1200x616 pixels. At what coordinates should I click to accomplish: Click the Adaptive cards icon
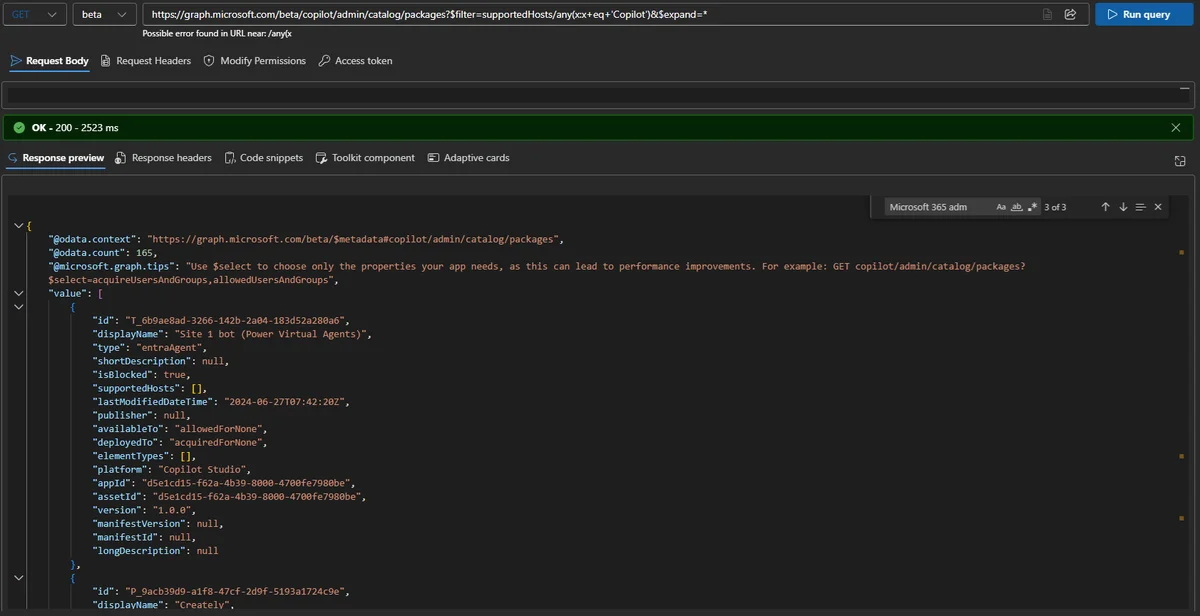[433, 158]
